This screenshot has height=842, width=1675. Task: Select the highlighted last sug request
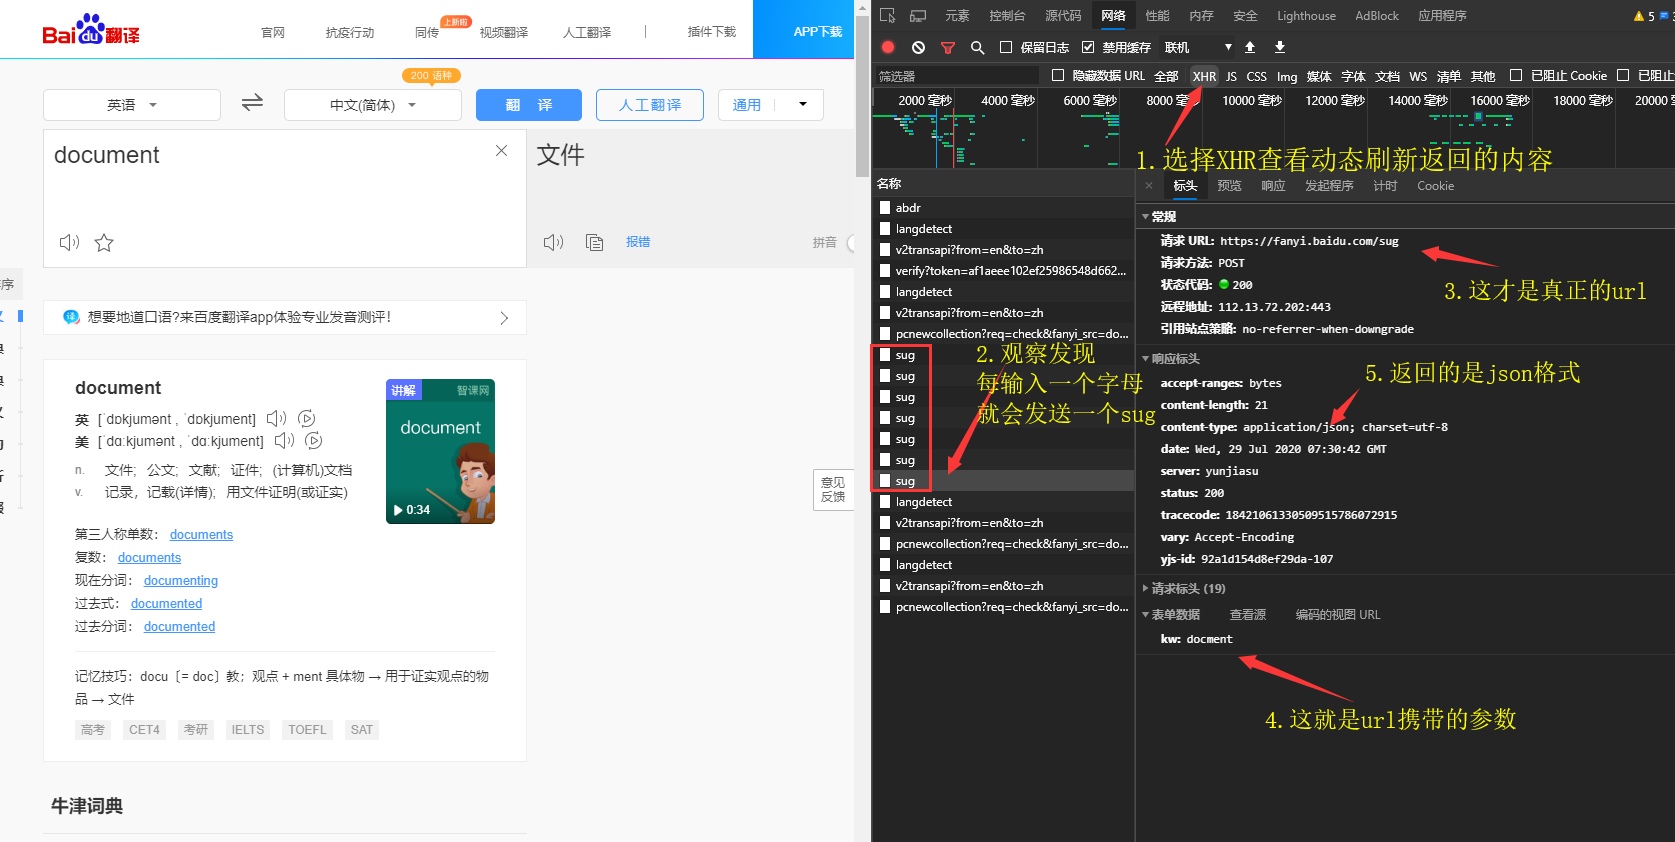(x=1003, y=481)
